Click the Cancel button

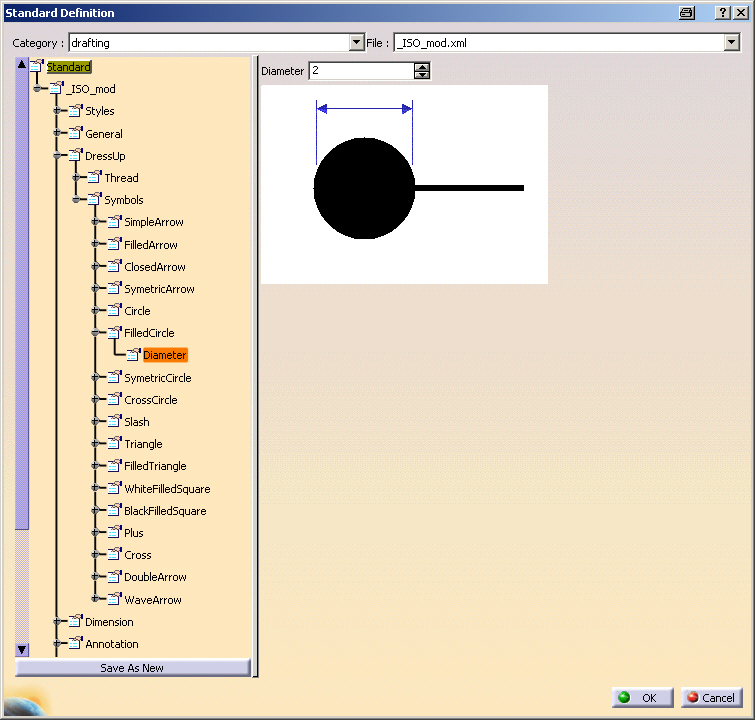(x=712, y=698)
